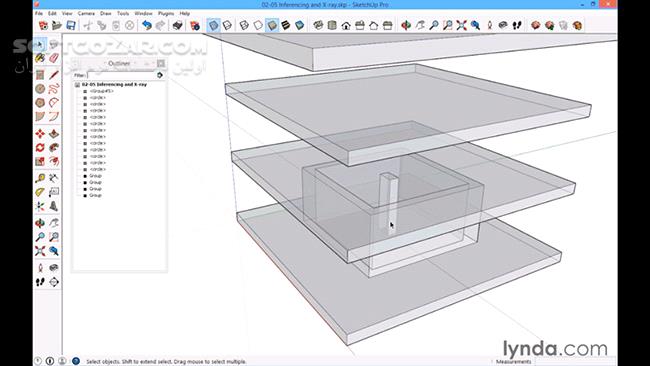Open Model Info from the toolbar

(195, 25)
